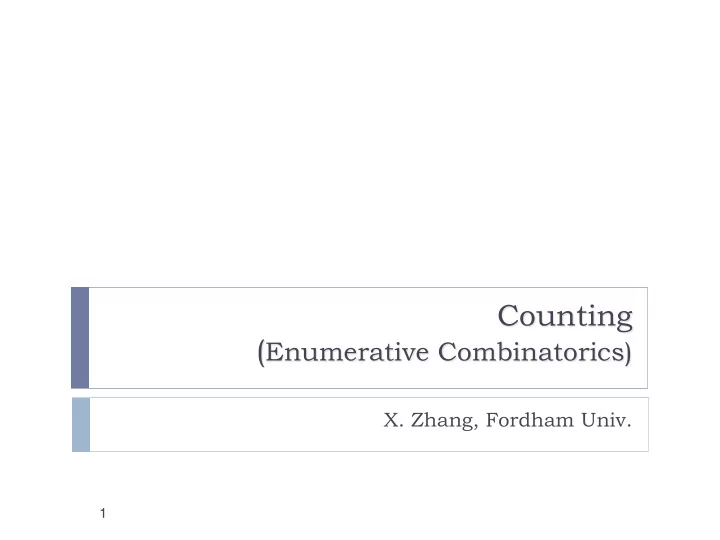Click the opening parenthesis before Enumerative

(x=261, y=353)
